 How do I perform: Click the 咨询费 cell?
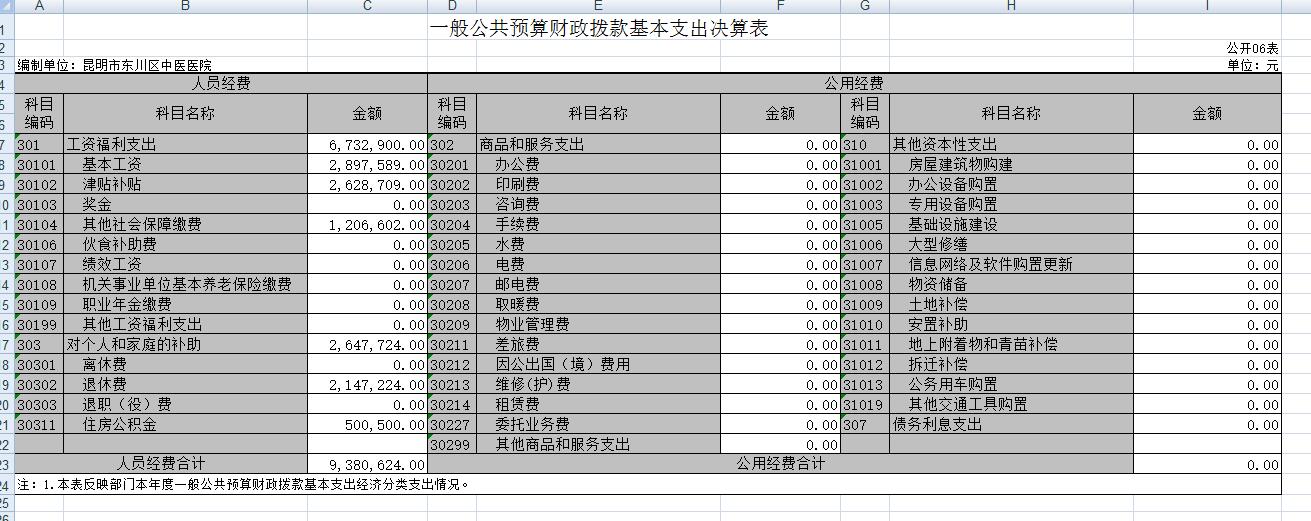pyautogui.click(x=598, y=204)
